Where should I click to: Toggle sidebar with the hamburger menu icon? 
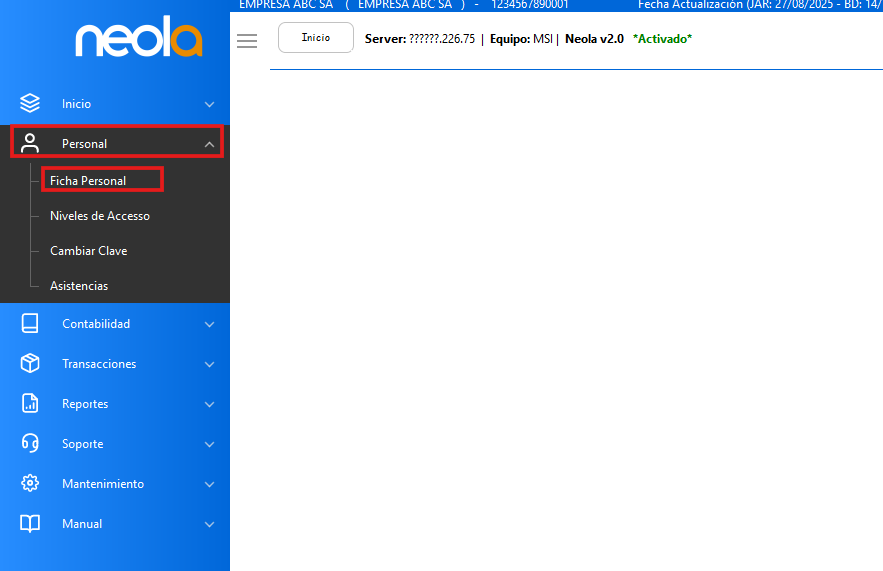[247, 41]
